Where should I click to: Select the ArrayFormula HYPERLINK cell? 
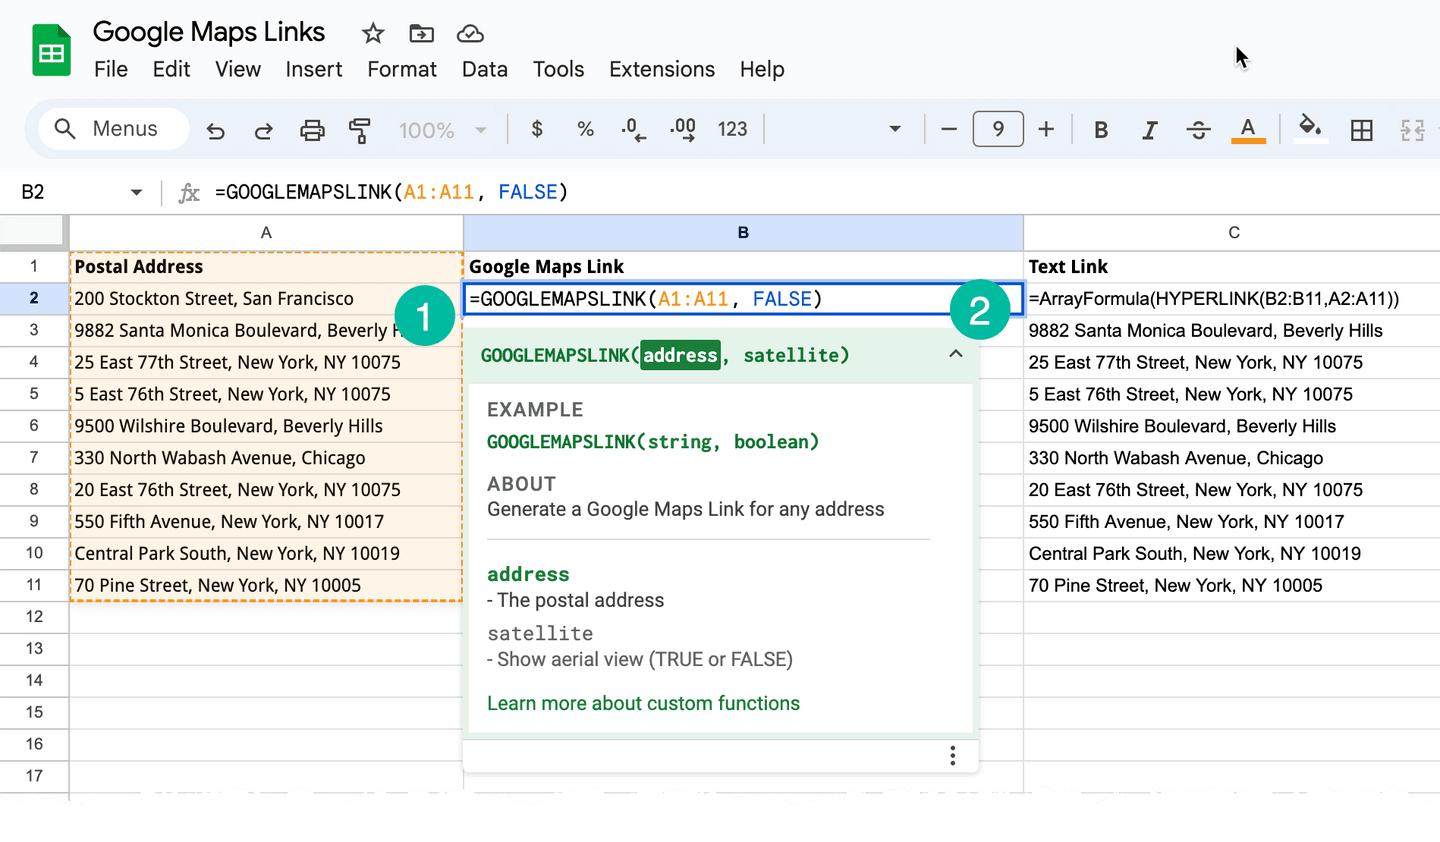1232,298
